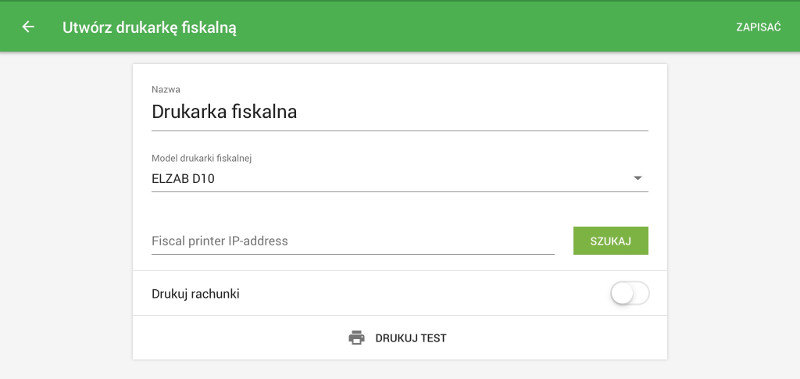Search for printers with SZUKAJ button
Screen dimensions: 800x379
(611, 241)
